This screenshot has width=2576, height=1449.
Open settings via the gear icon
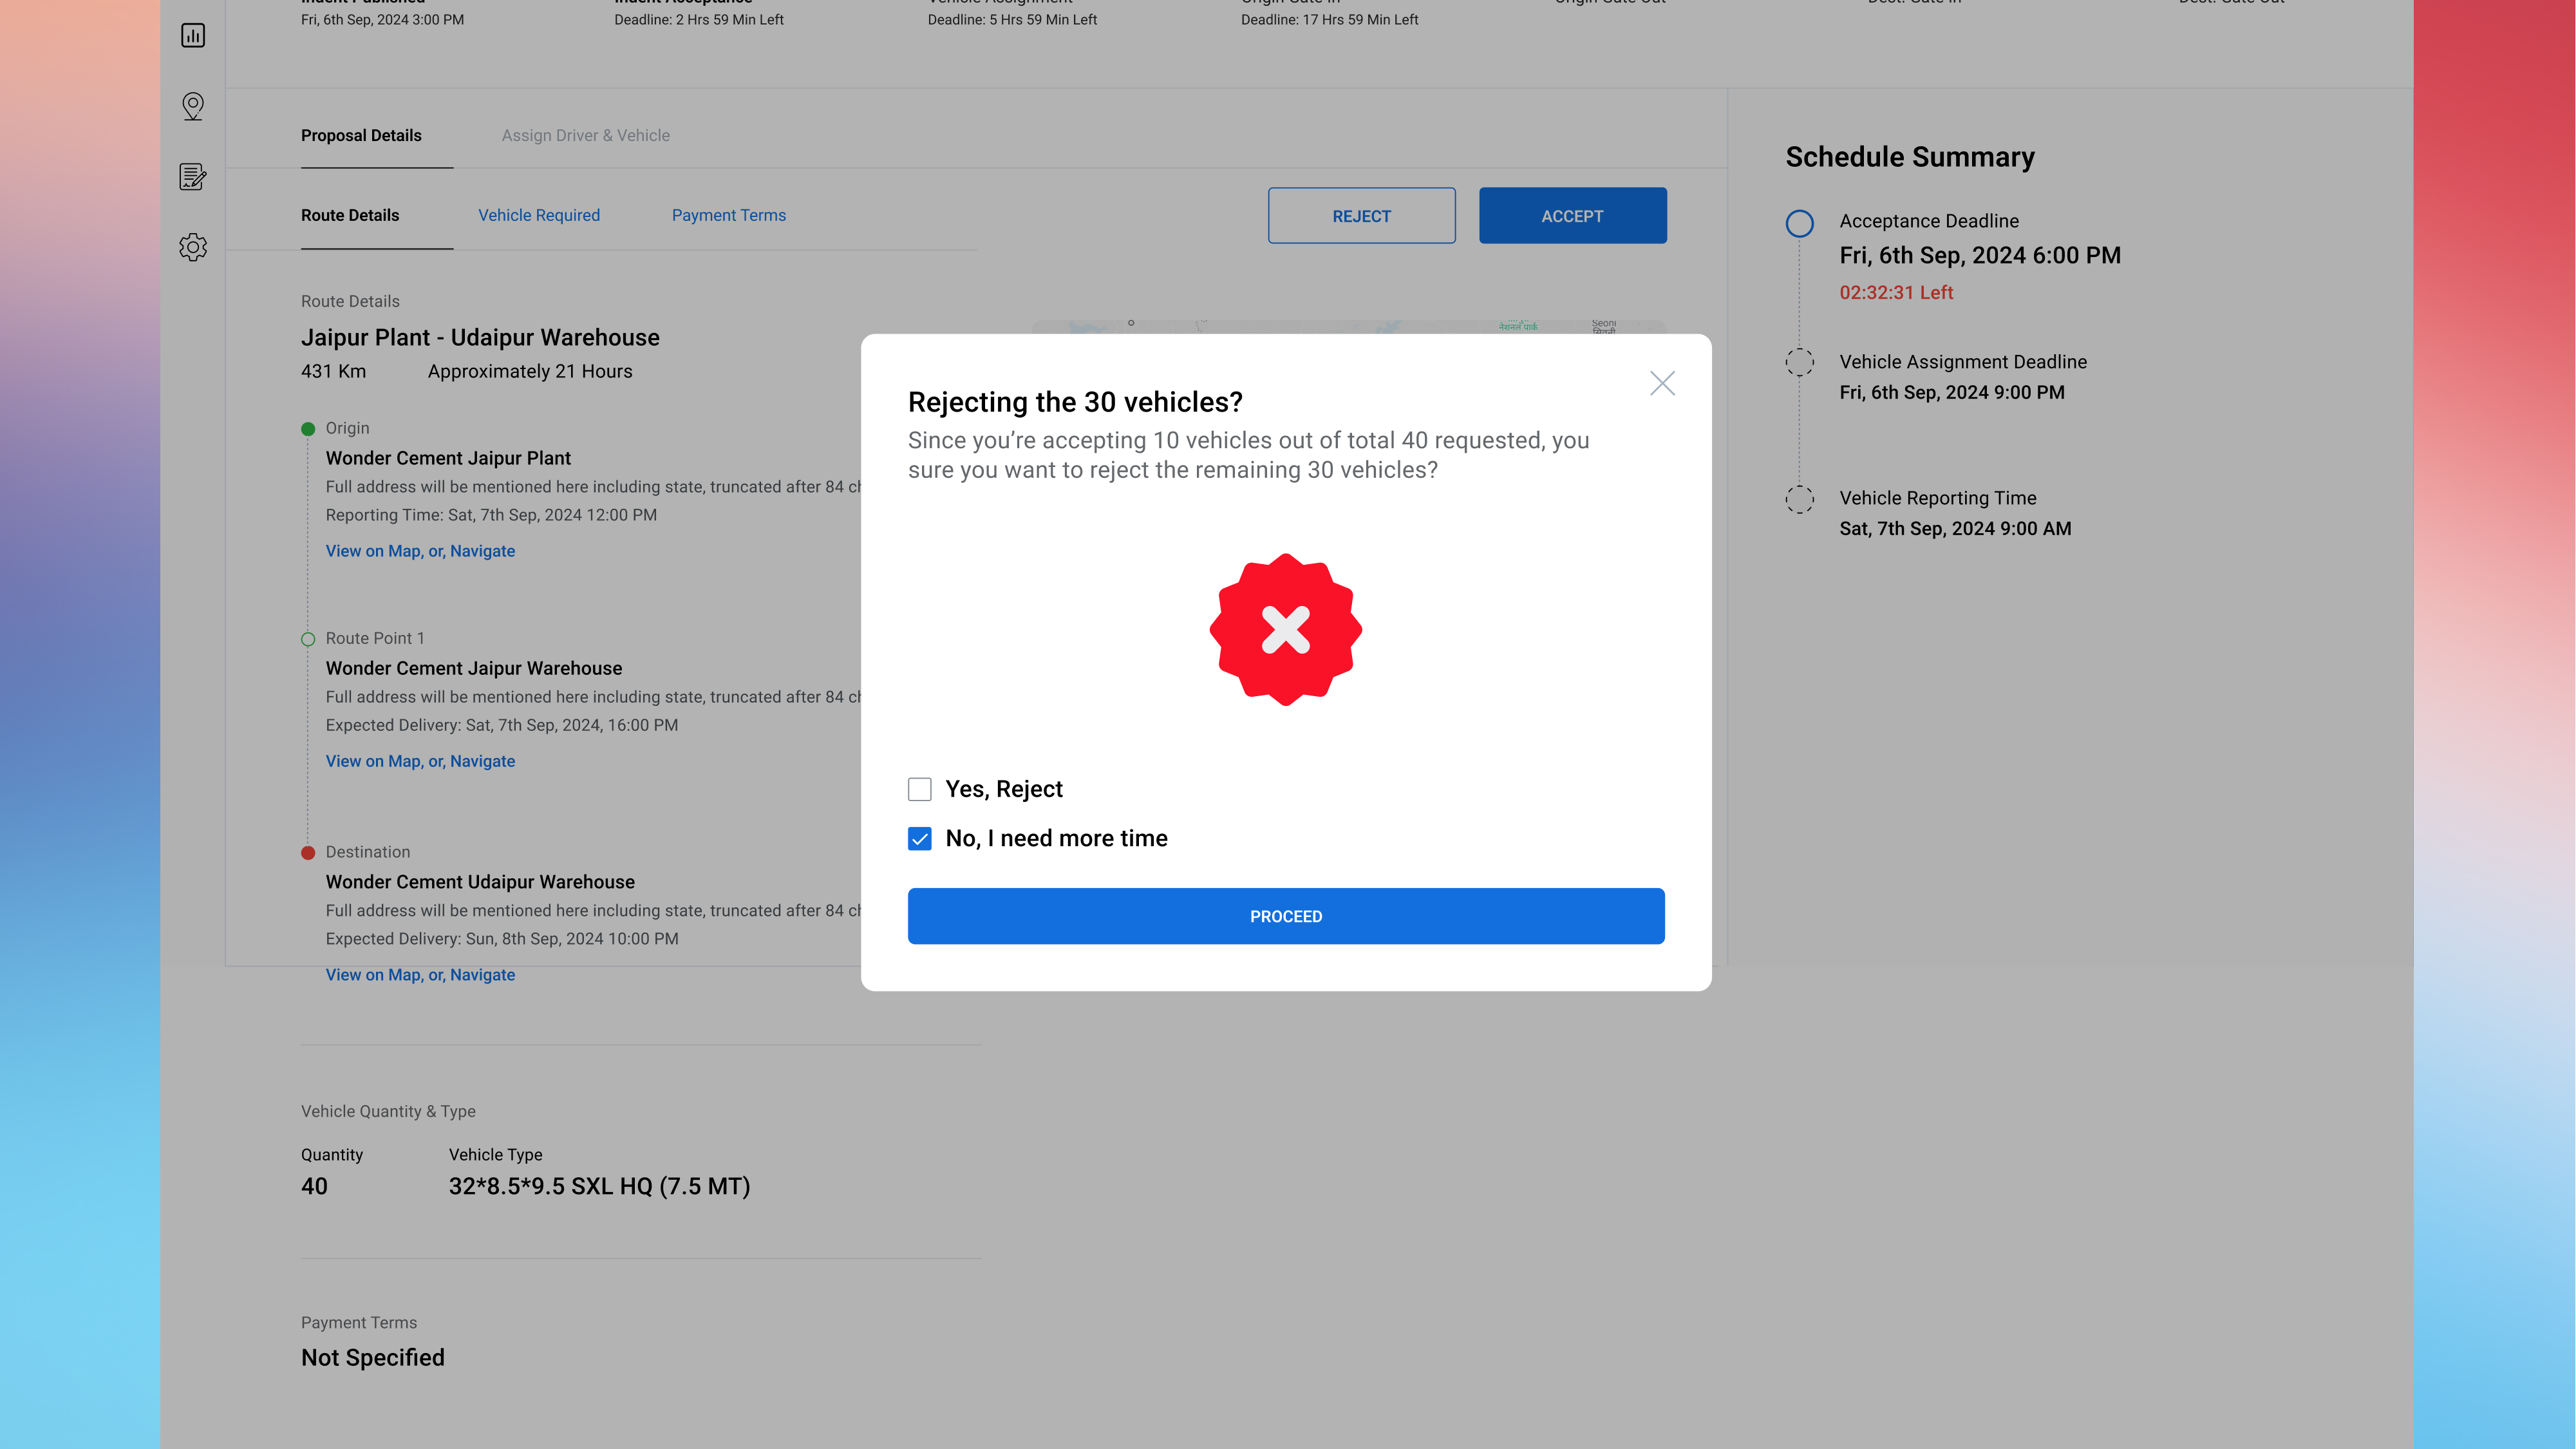coord(192,247)
